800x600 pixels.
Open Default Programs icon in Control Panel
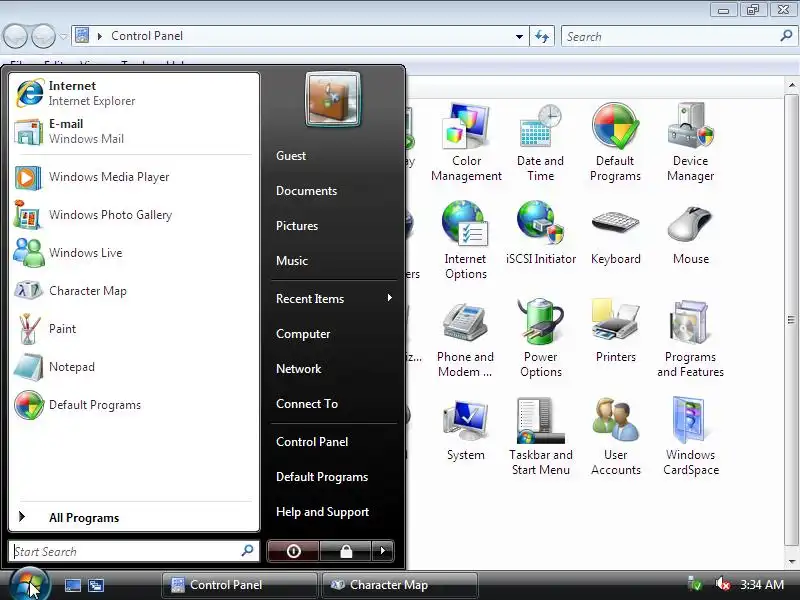(x=615, y=142)
